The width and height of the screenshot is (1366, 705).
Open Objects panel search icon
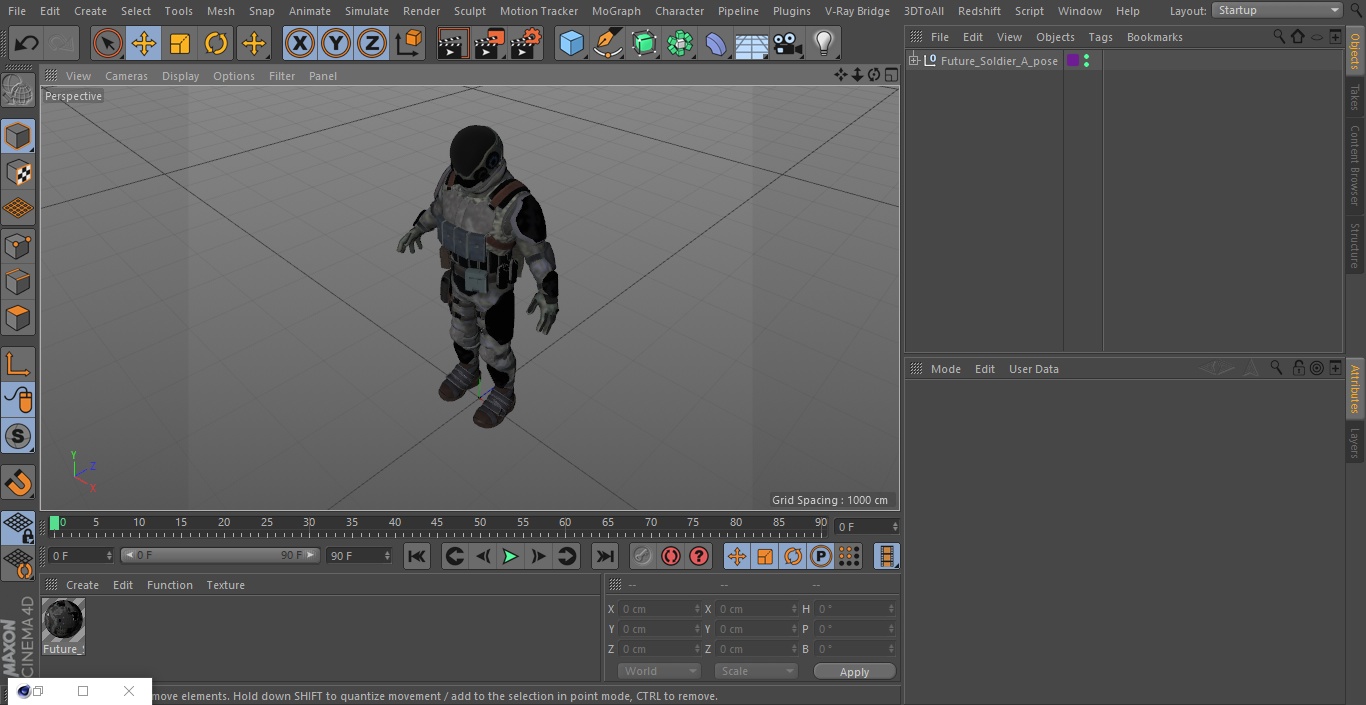tap(1279, 36)
